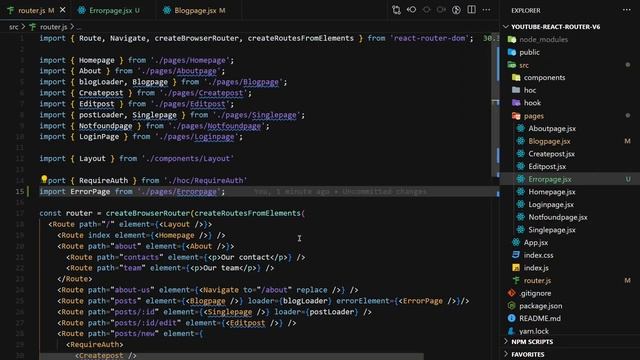Click the src breadcrumb segment

[x=13, y=27]
